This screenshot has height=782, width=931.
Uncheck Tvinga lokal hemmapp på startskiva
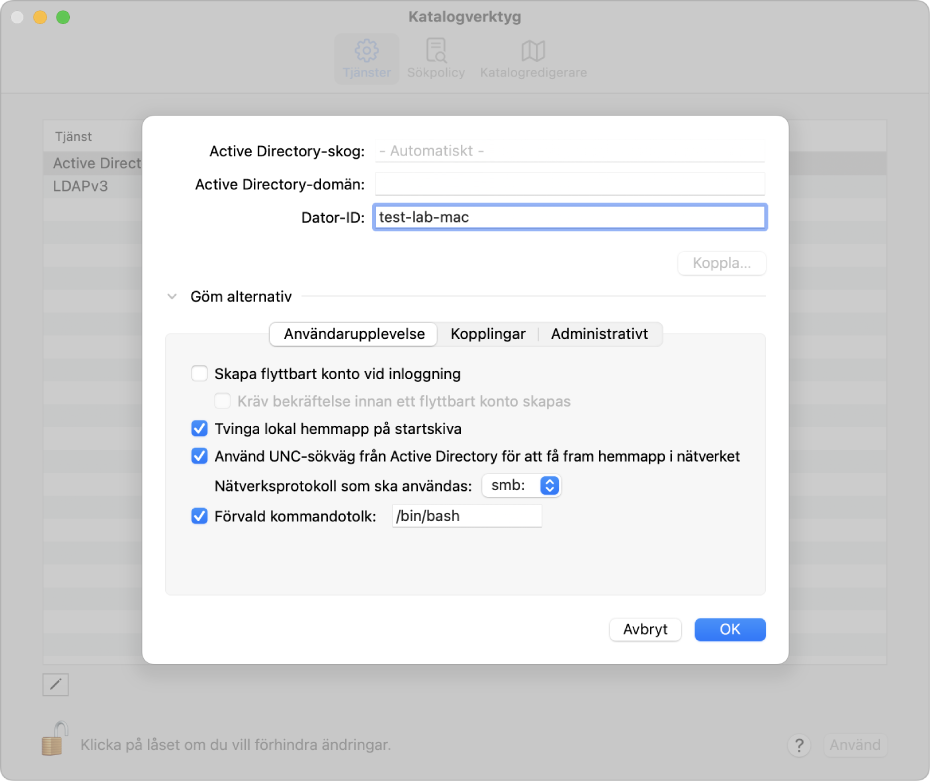pos(200,428)
